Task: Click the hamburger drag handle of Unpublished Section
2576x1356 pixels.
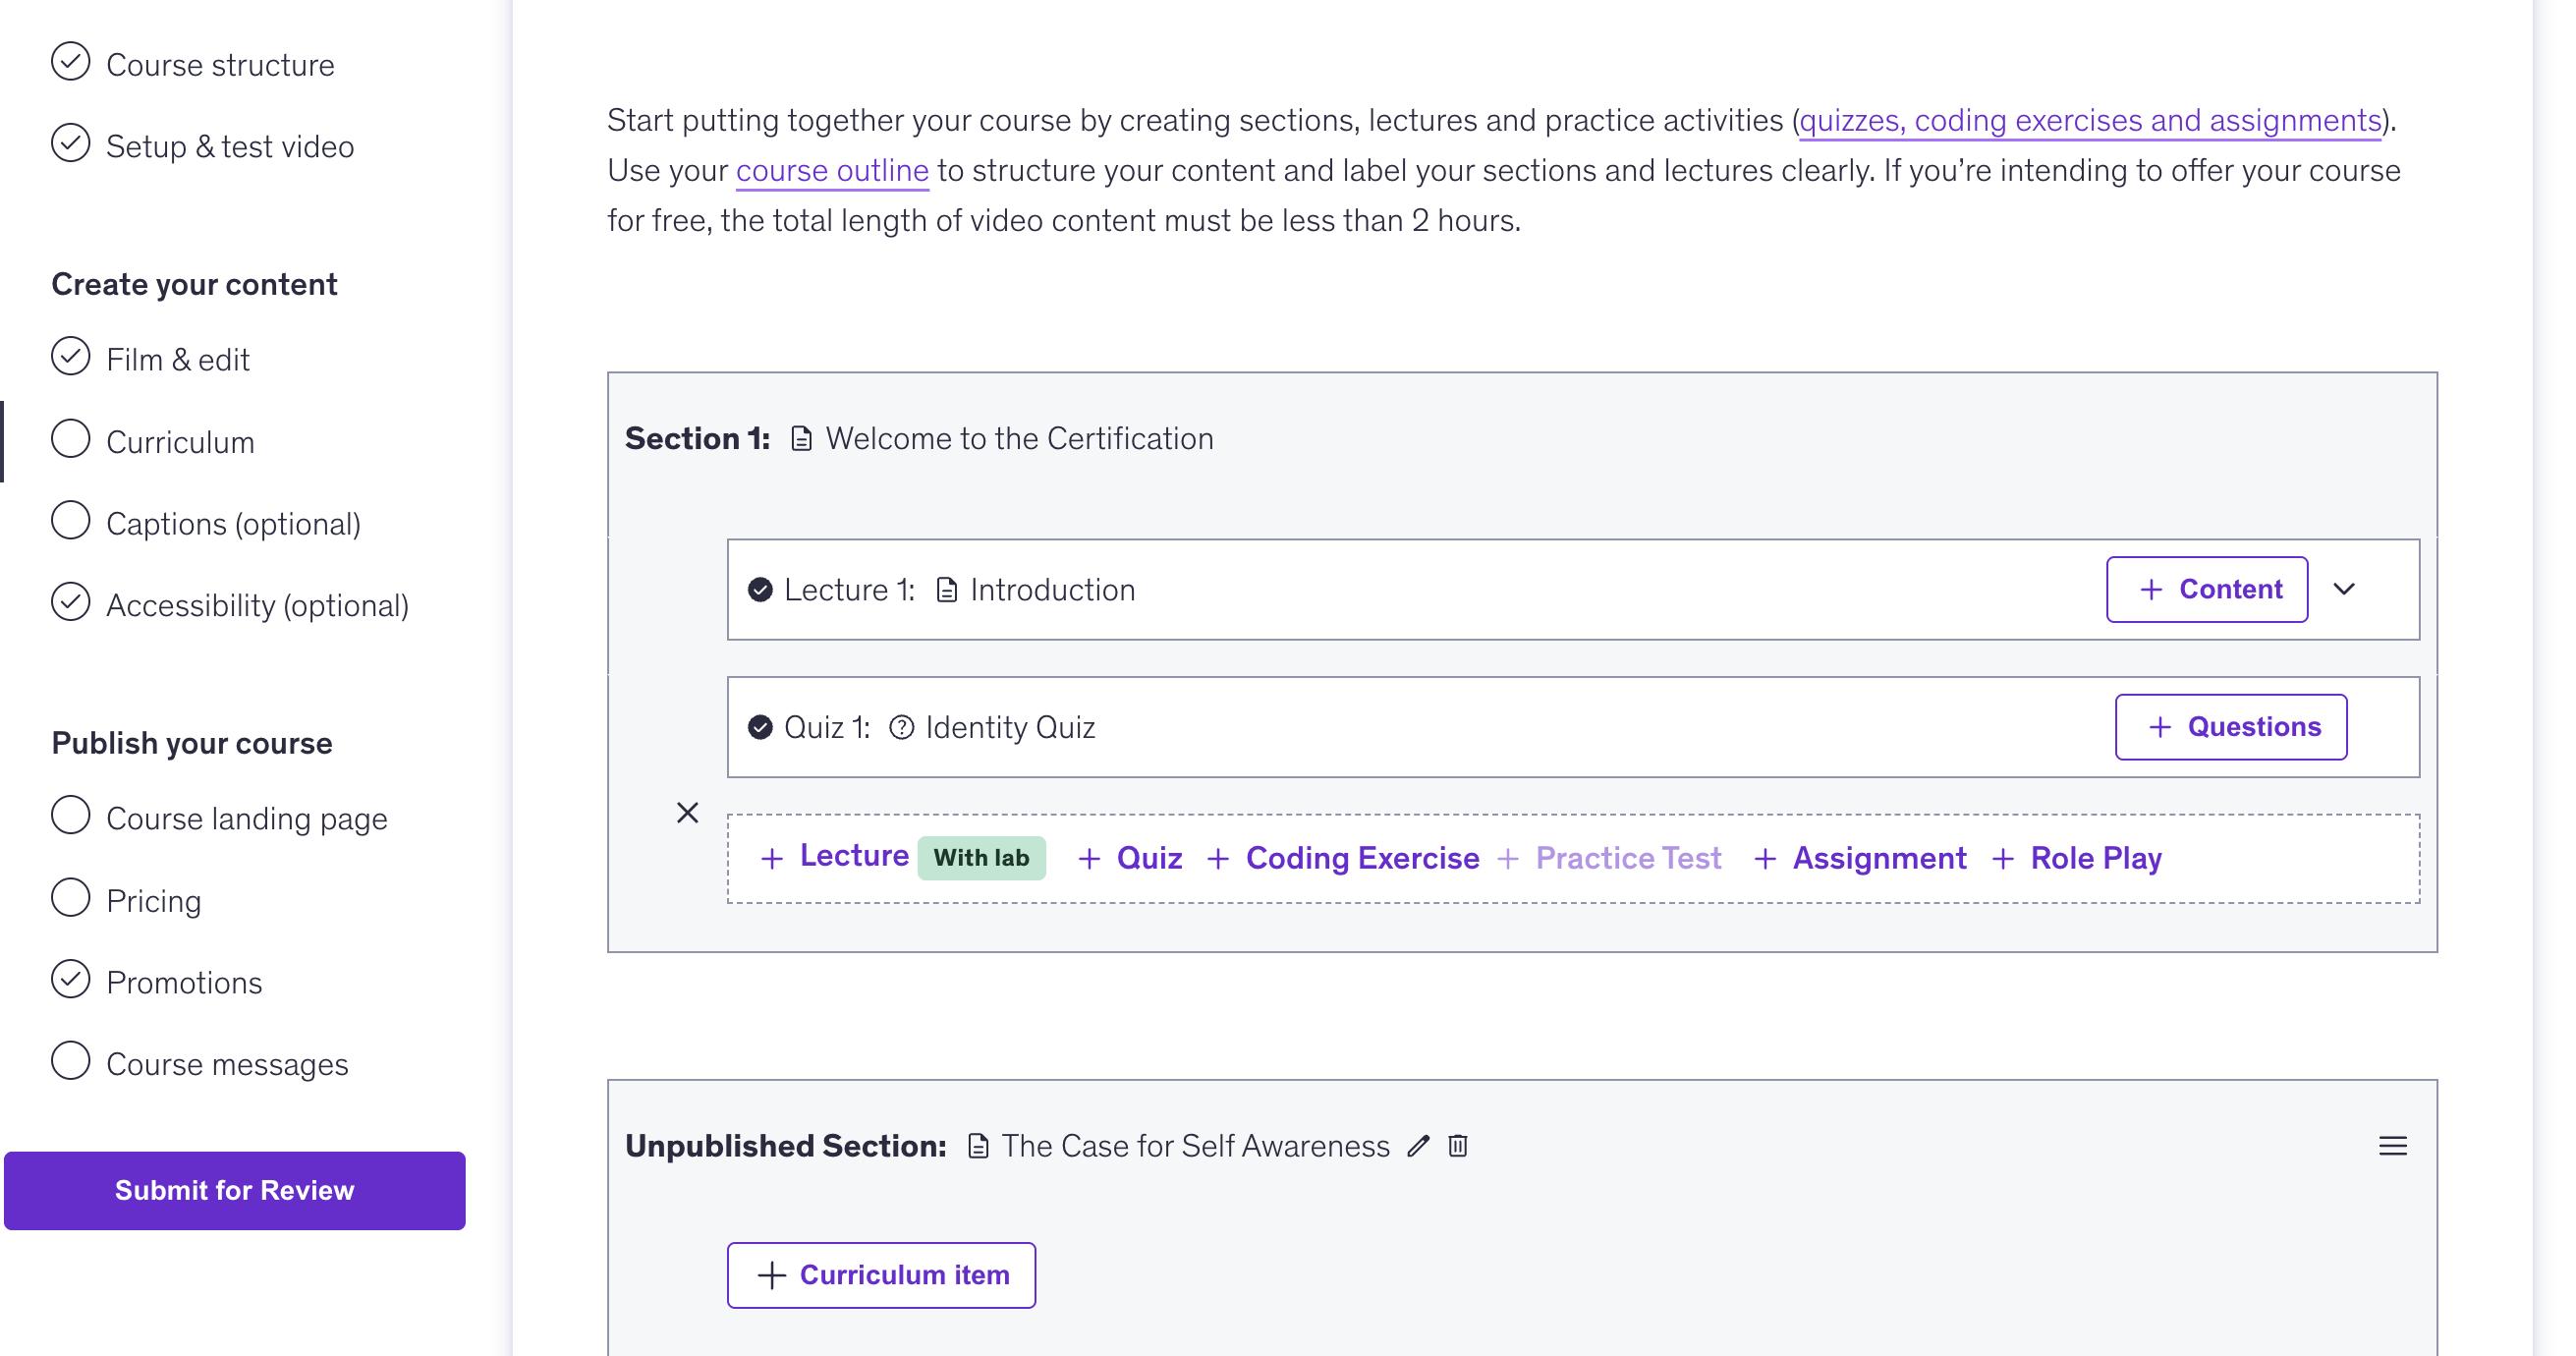Action: coord(2392,1146)
